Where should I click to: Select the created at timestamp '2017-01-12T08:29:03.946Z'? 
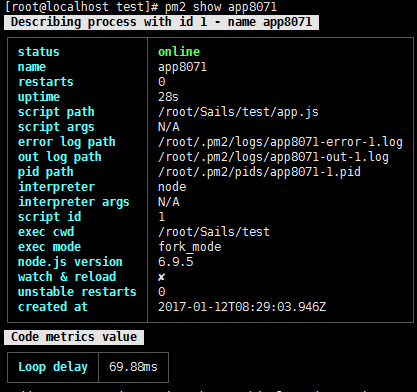pyautogui.click(x=242, y=307)
